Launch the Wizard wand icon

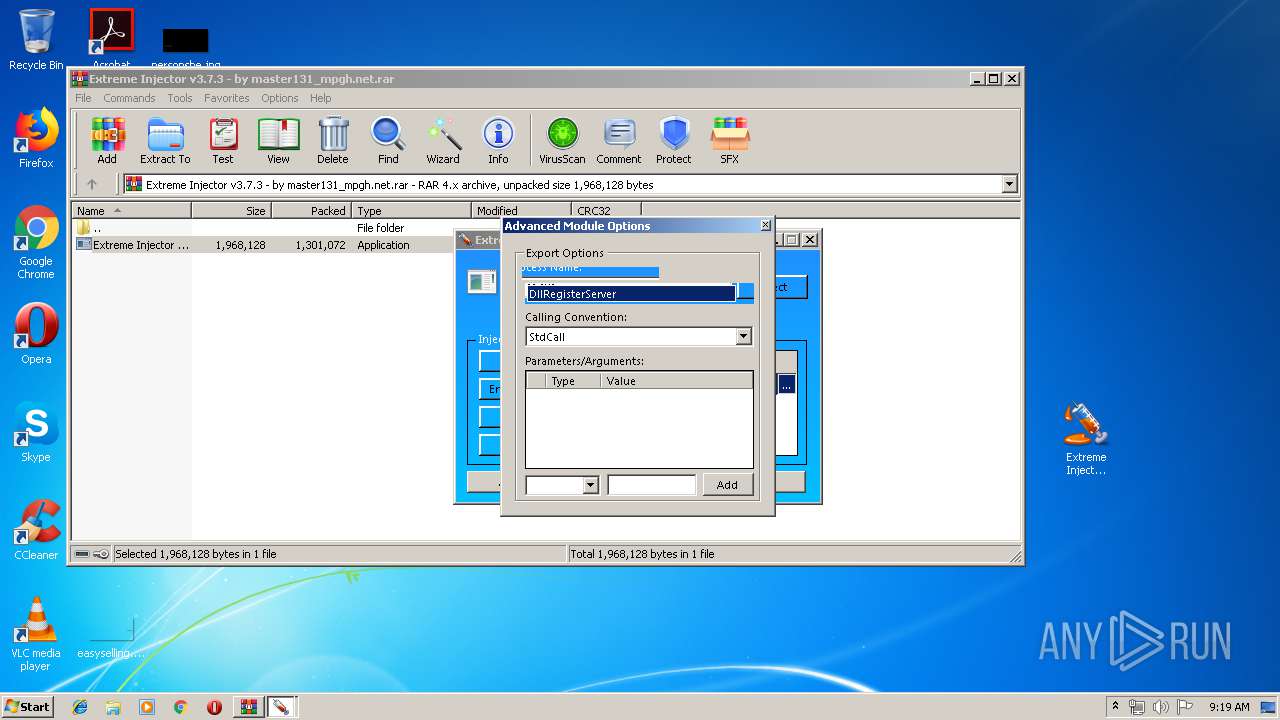point(443,140)
